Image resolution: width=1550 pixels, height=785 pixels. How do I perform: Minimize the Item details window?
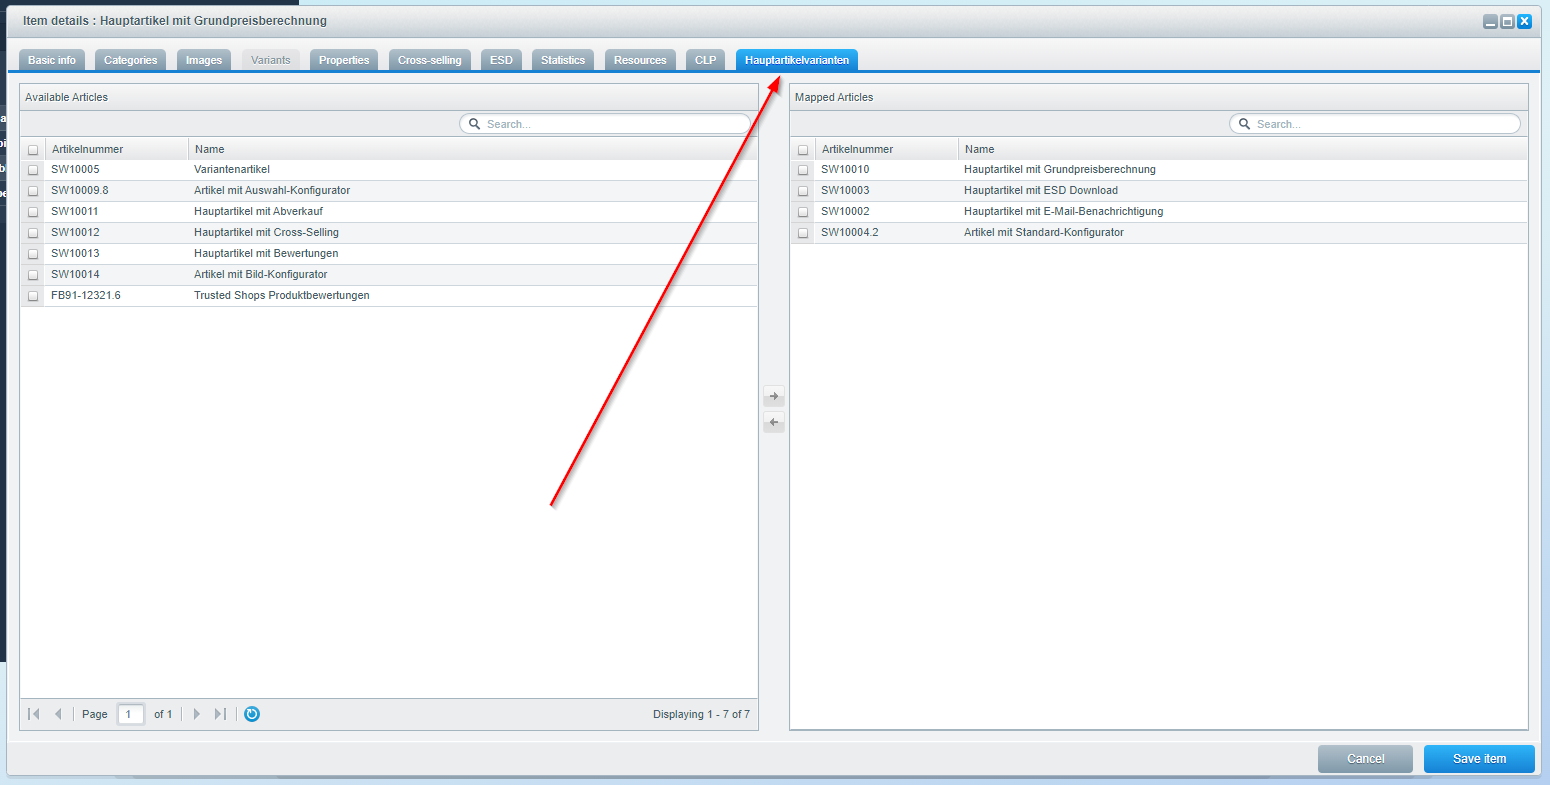pos(1490,21)
